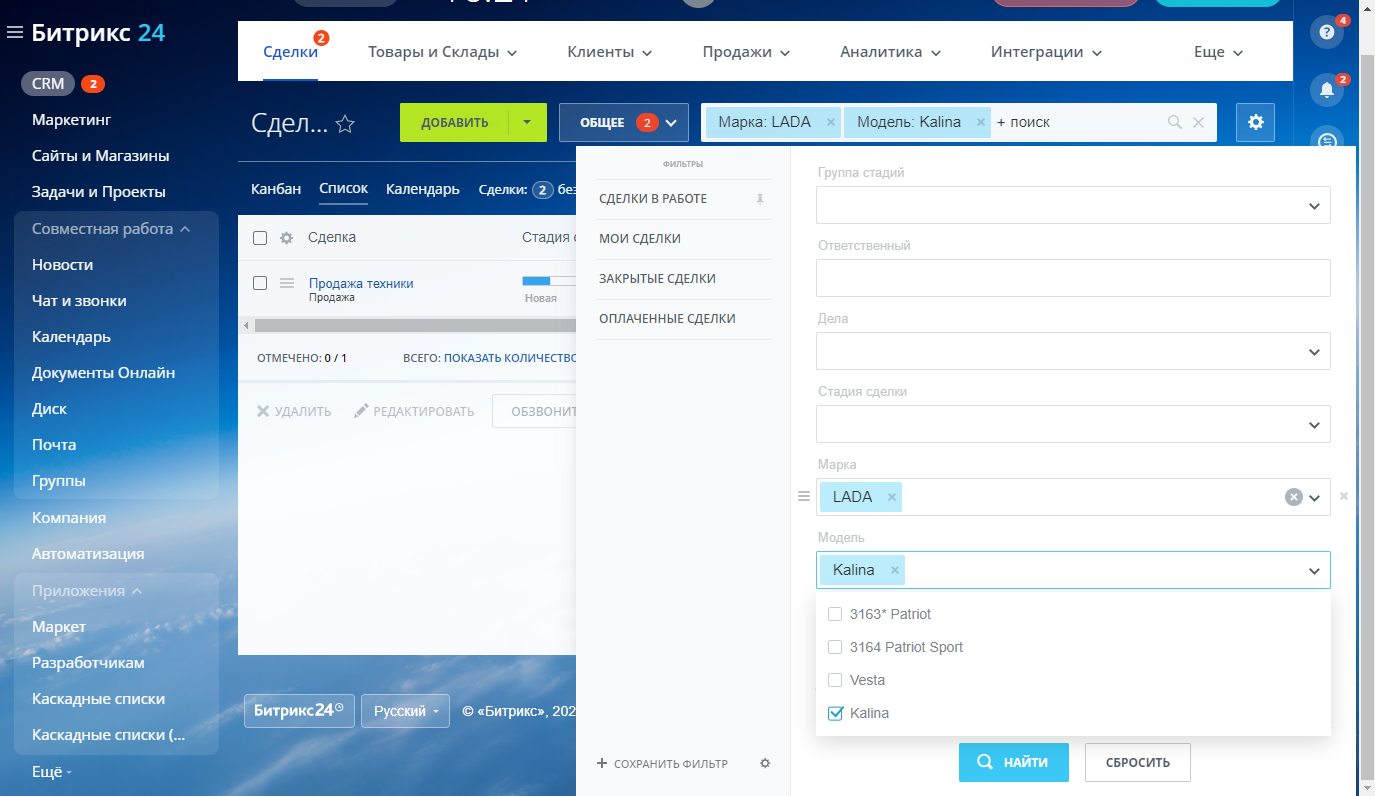Click inside the Ответственный input field

click(x=1073, y=278)
